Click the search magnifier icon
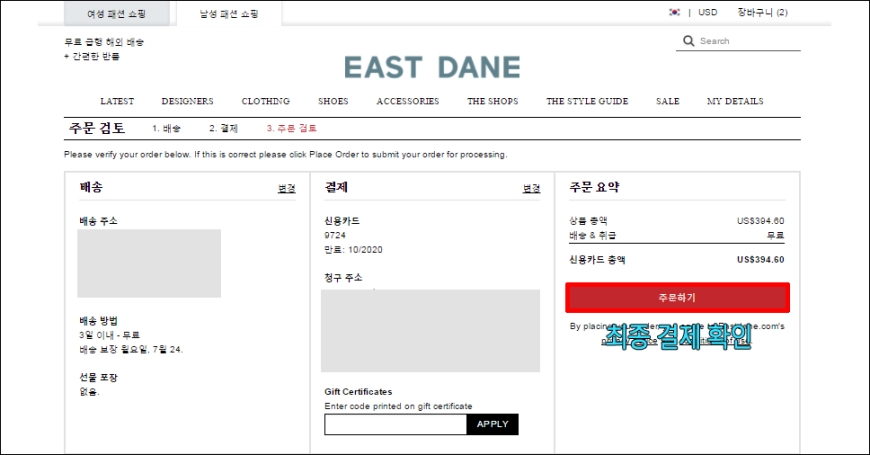The width and height of the screenshot is (870, 455). click(x=689, y=41)
